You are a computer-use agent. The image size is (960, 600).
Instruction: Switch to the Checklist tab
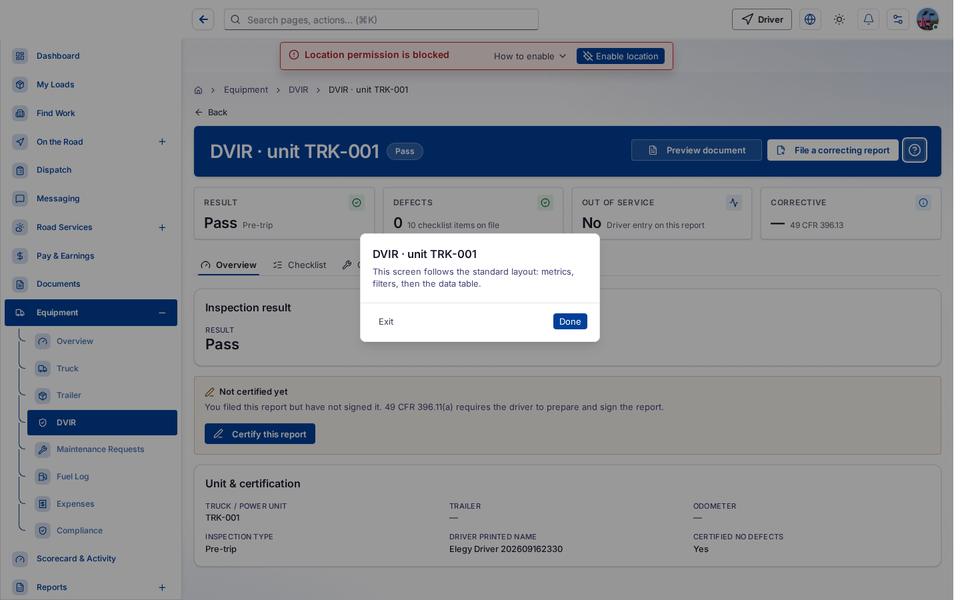pyautogui.click(x=299, y=265)
